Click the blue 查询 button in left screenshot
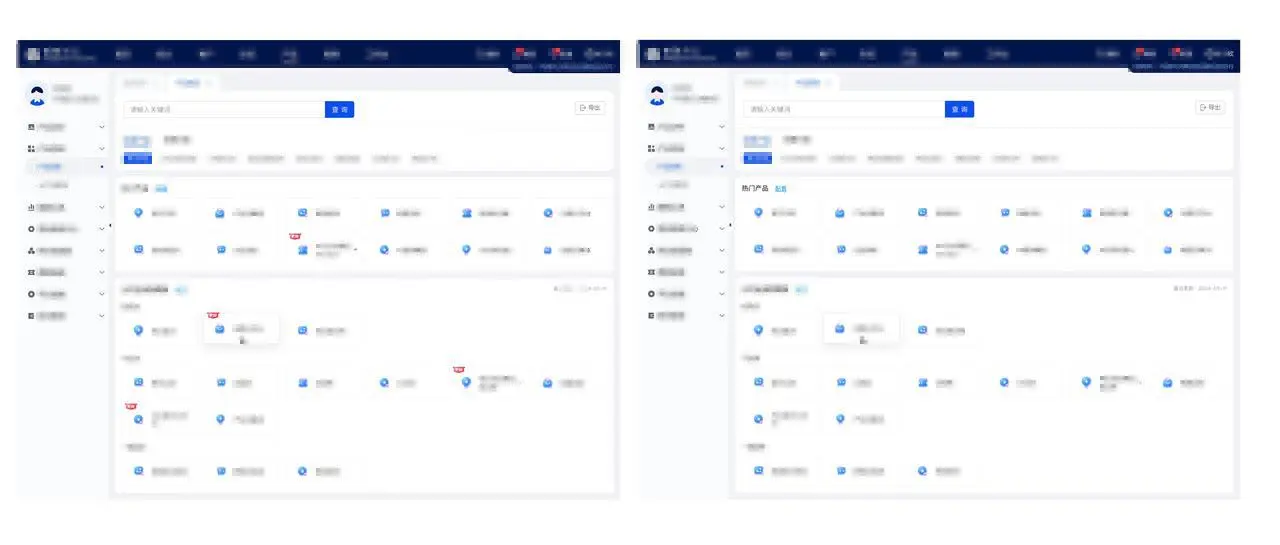 (x=339, y=109)
